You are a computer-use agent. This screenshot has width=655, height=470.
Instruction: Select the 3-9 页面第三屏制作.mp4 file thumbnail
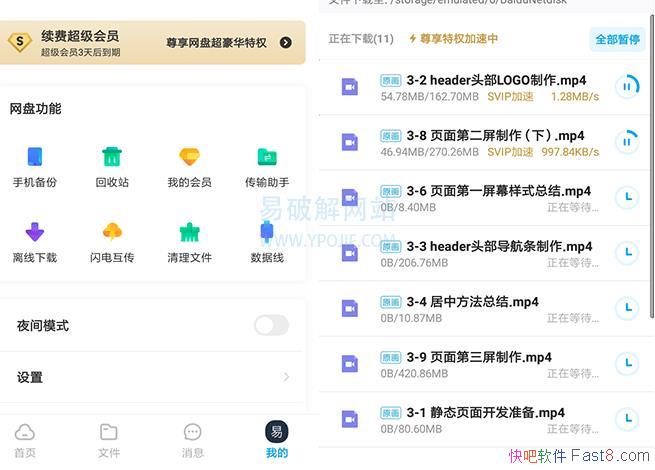349,364
